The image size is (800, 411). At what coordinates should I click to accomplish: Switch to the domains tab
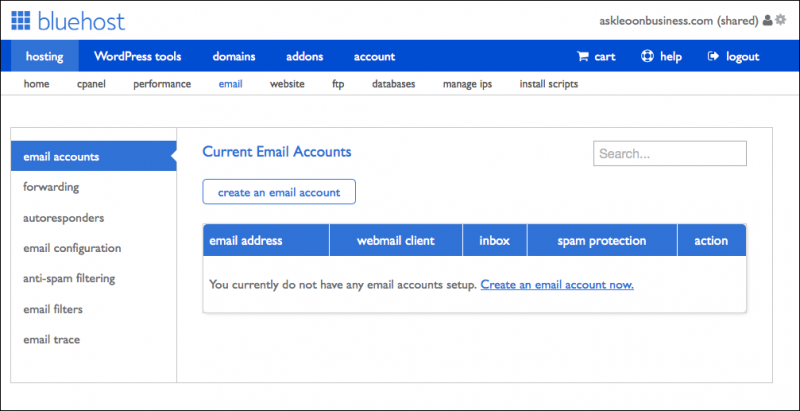click(x=234, y=56)
